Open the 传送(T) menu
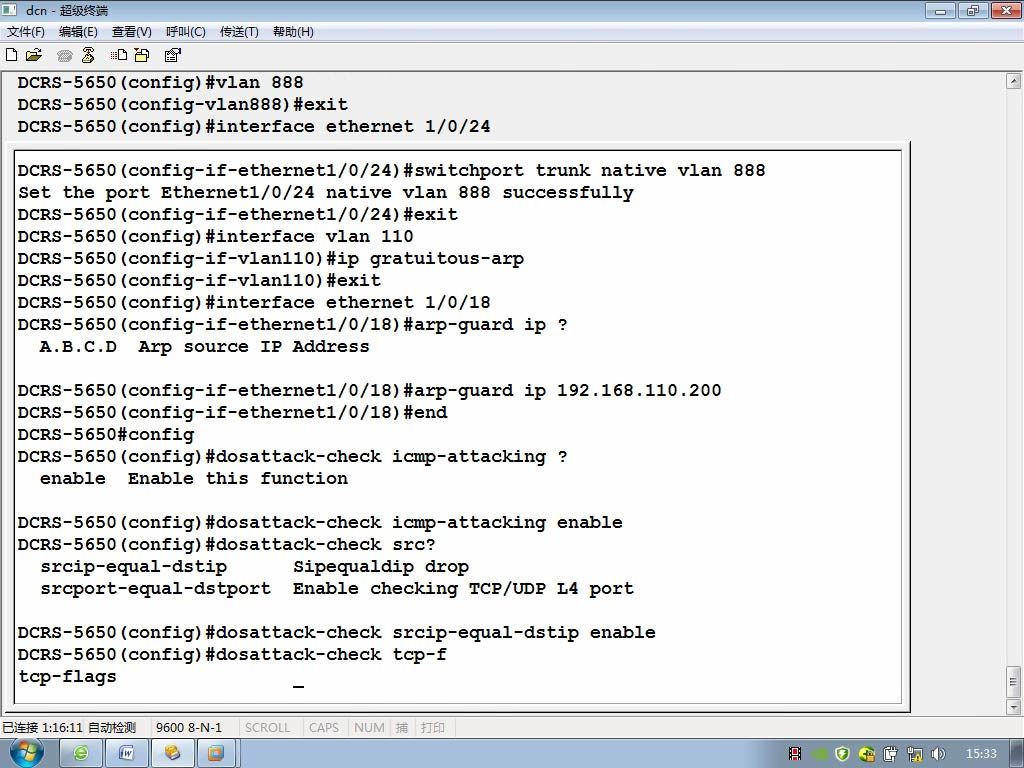1024x768 pixels. point(239,31)
